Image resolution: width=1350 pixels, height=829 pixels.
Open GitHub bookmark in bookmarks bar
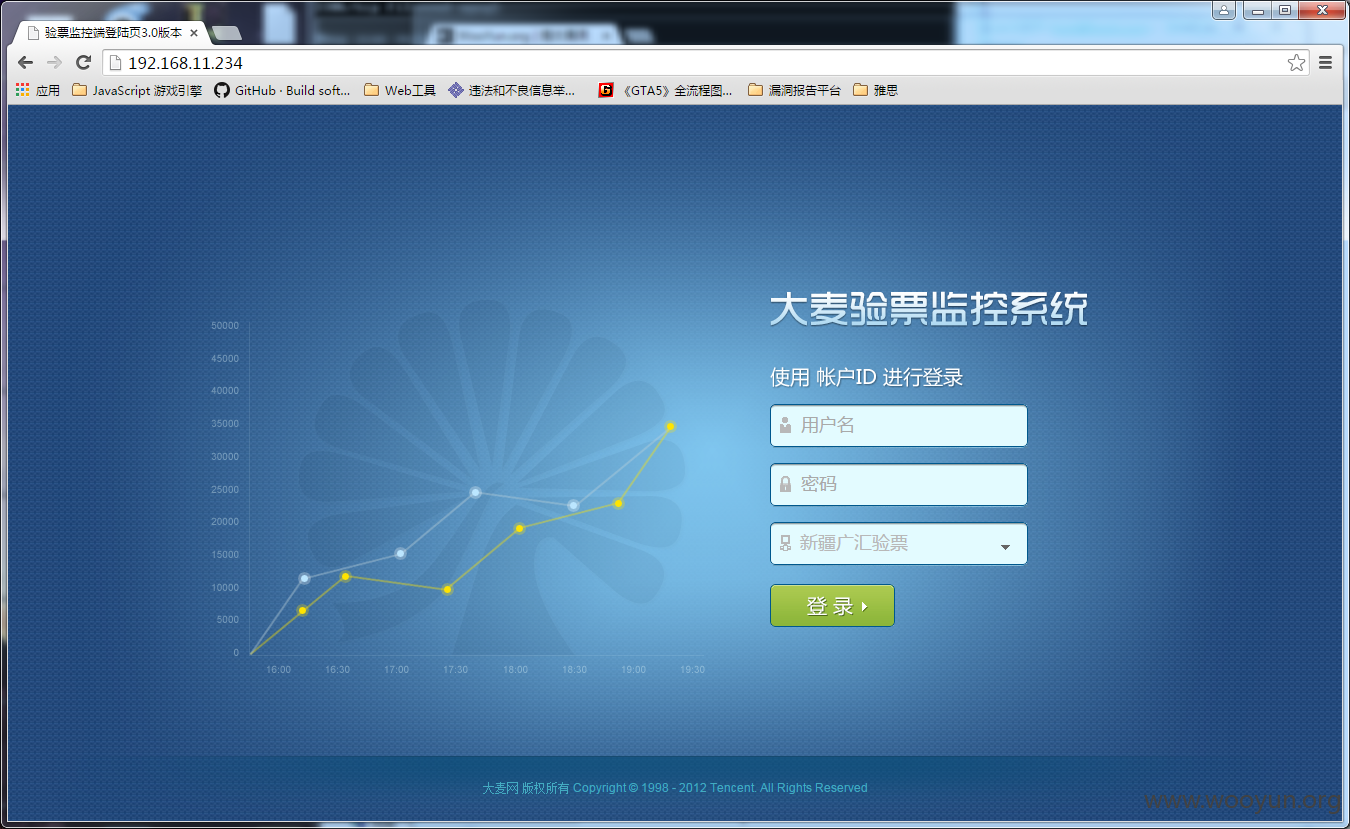tap(283, 90)
